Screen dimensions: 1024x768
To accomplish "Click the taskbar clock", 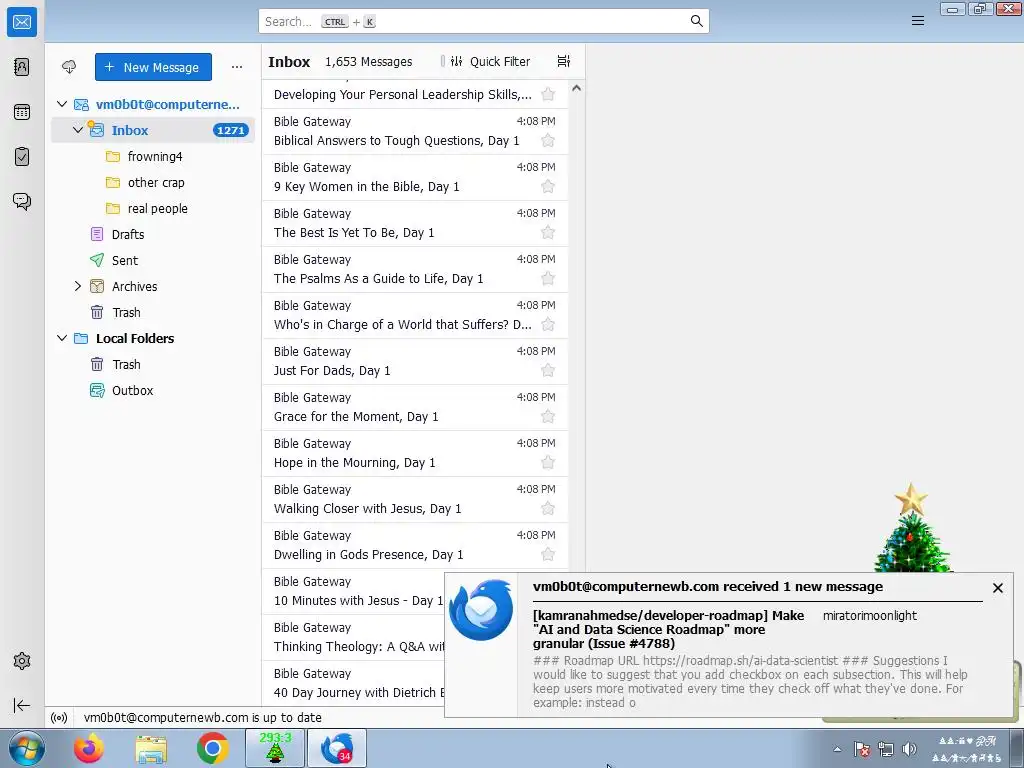I will tap(967, 749).
